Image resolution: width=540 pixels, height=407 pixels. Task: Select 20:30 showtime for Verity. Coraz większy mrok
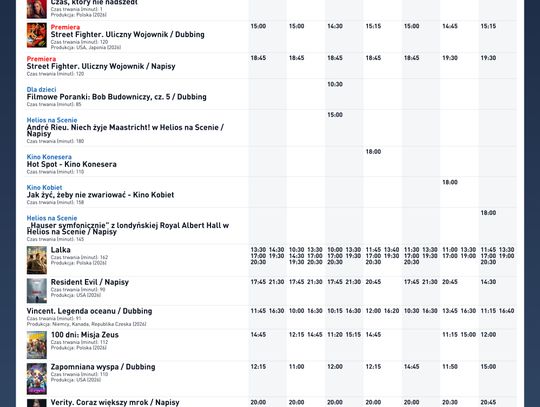pyautogui.click(x=450, y=403)
